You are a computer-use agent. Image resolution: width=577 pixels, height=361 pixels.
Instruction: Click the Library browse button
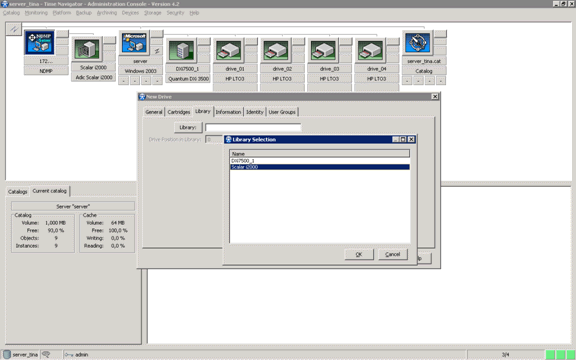point(188,127)
